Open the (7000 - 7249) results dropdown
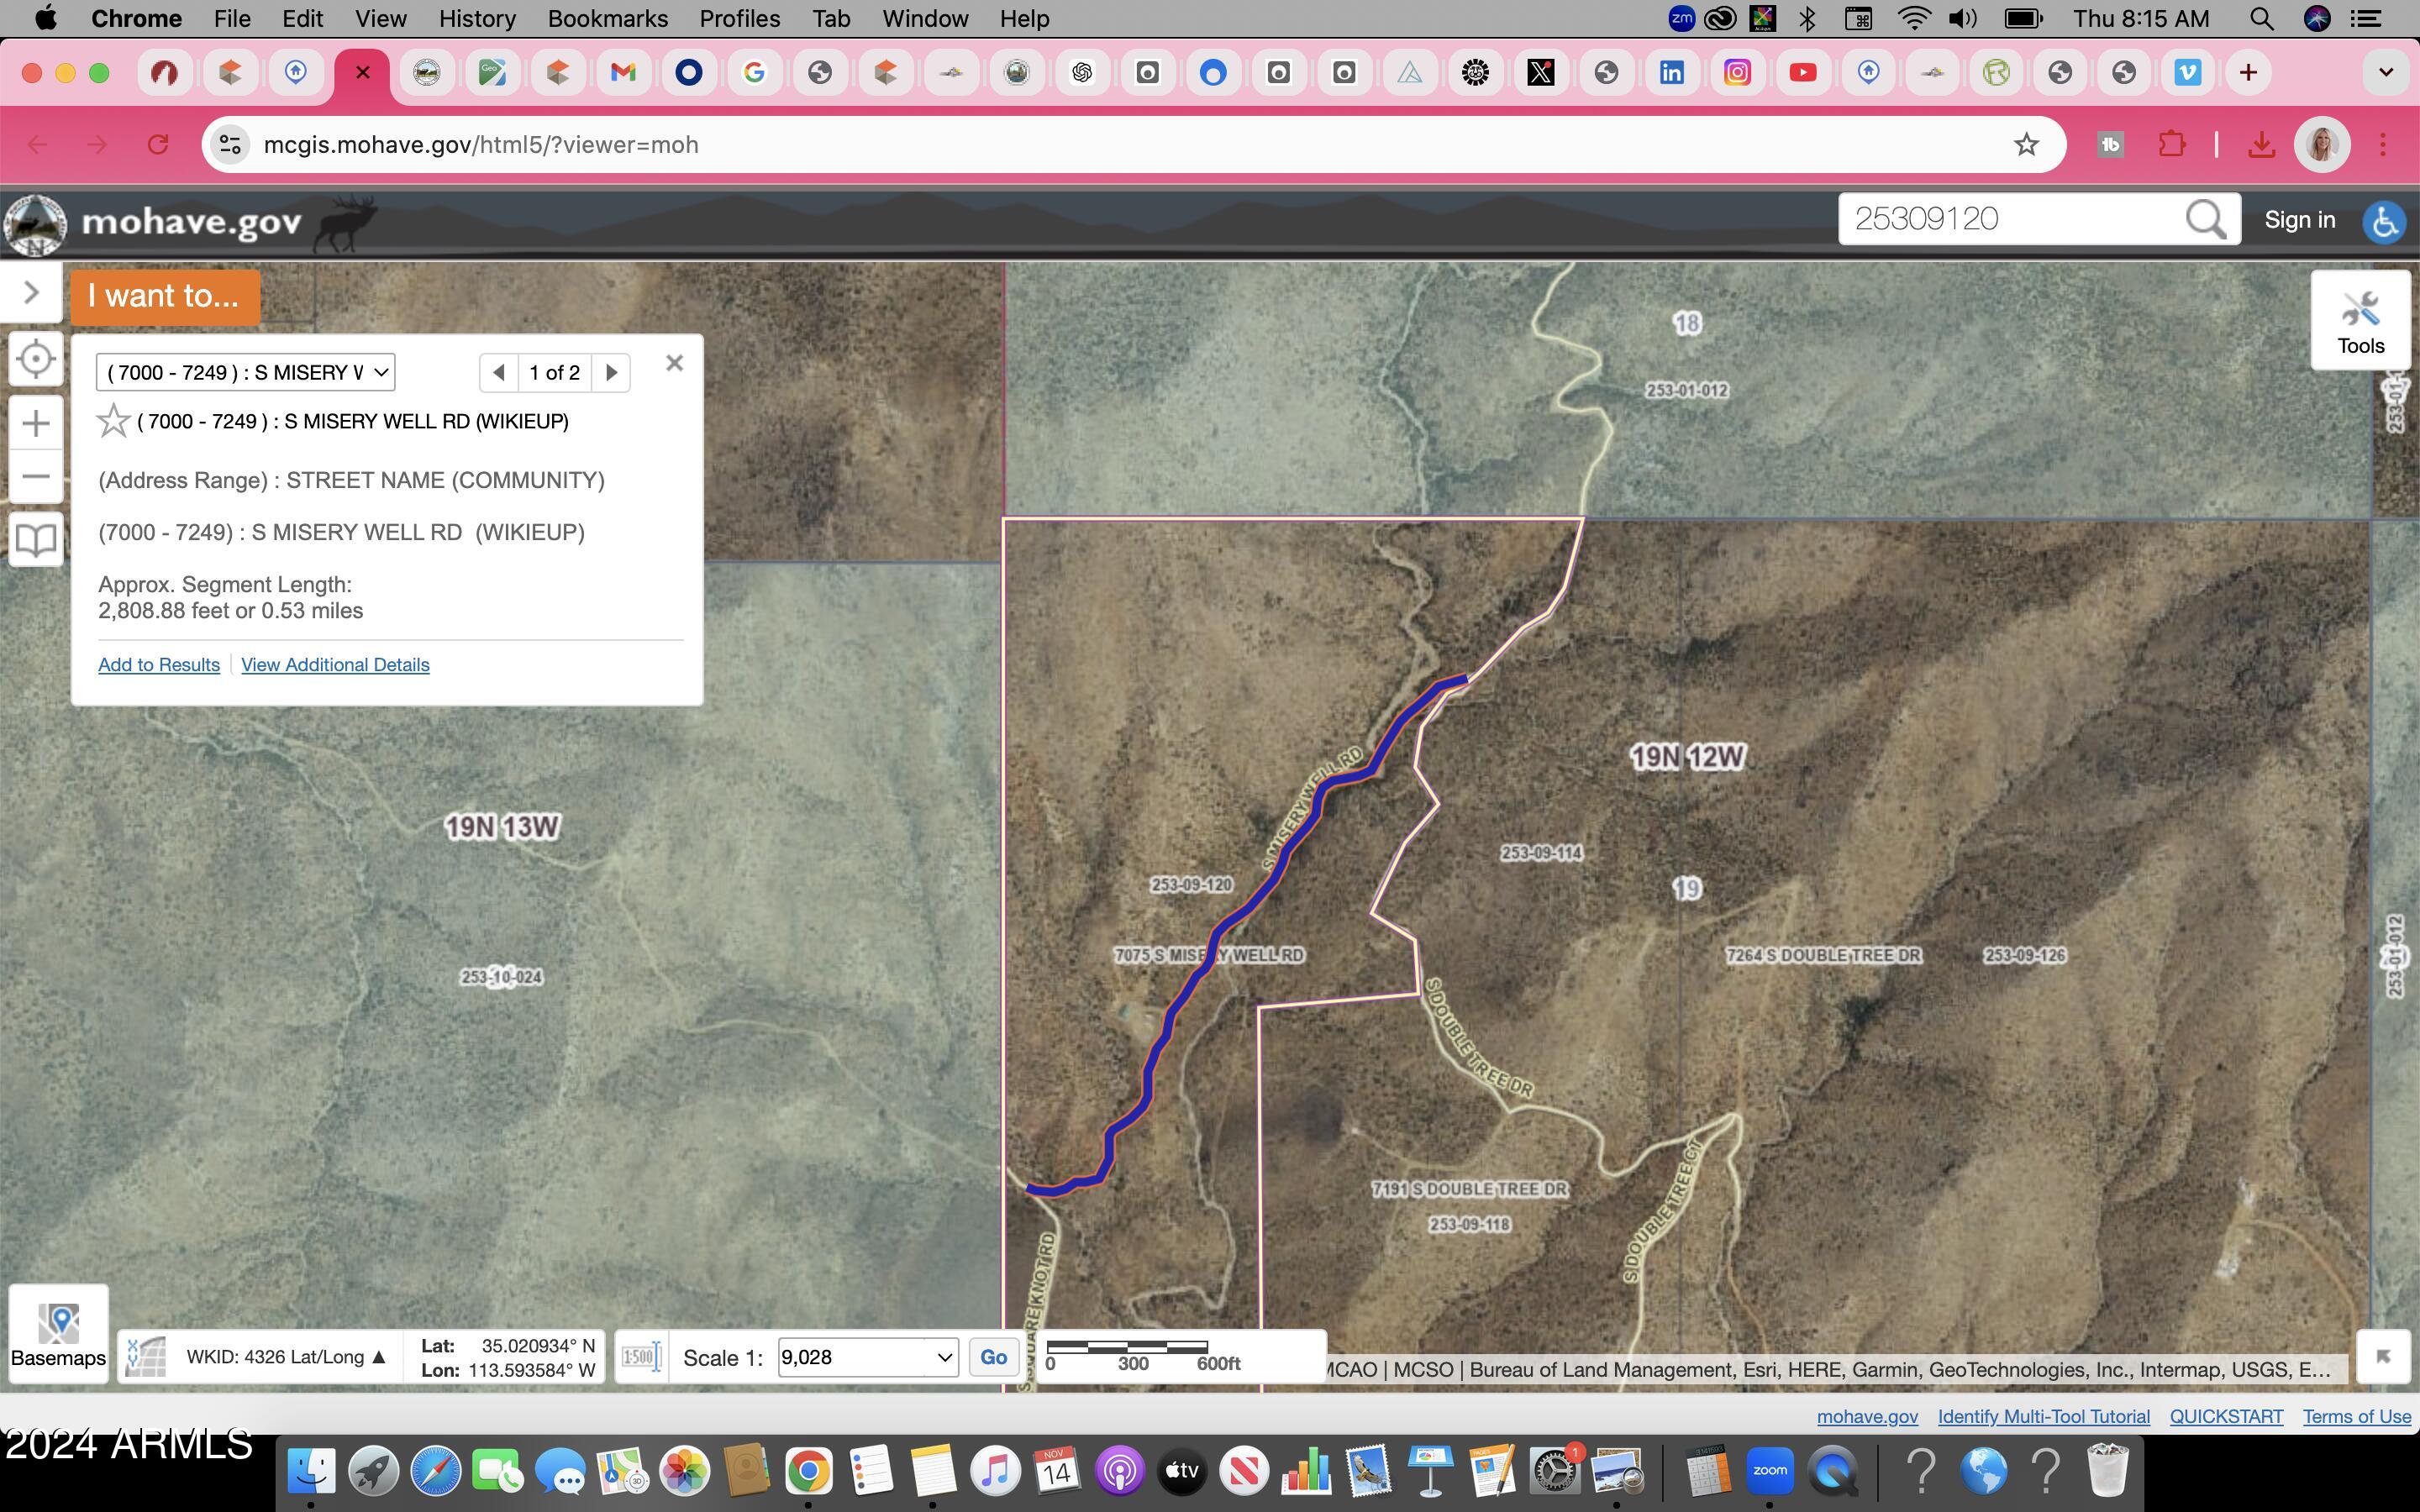The image size is (2420, 1512). click(x=245, y=371)
